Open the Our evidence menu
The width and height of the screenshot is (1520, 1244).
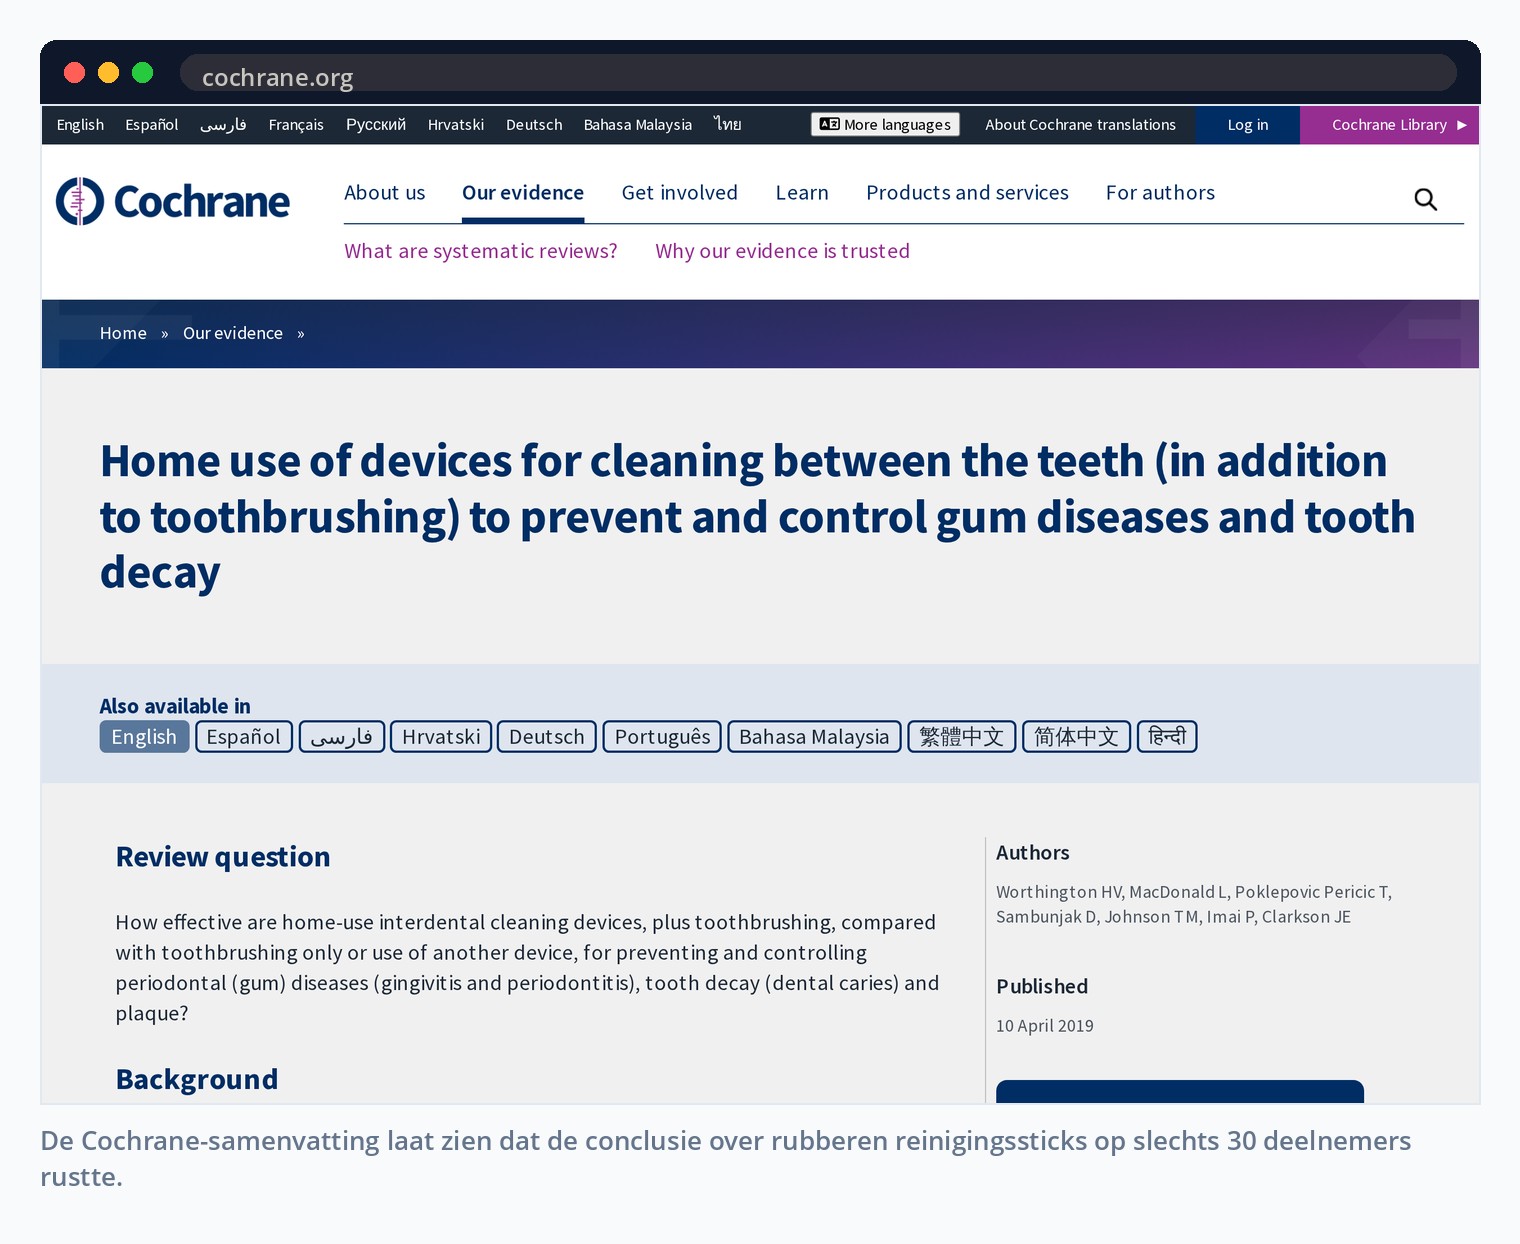pyautogui.click(x=523, y=193)
